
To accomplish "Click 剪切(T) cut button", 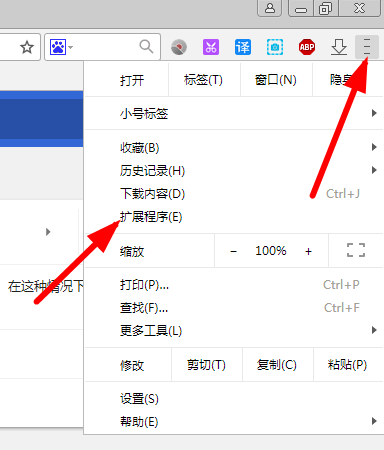I will pyautogui.click(x=207, y=365).
